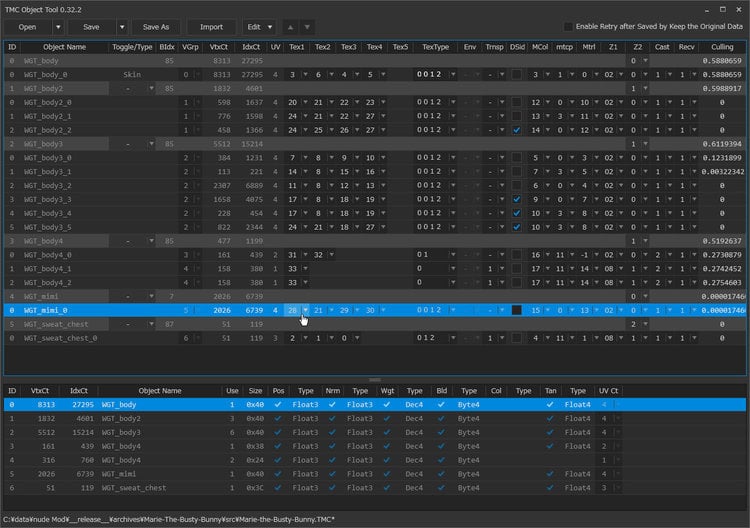This screenshot has height=528, width=750.
Task: Open the MCol dropdown for WGT_body3_2
Action: (548, 186)
